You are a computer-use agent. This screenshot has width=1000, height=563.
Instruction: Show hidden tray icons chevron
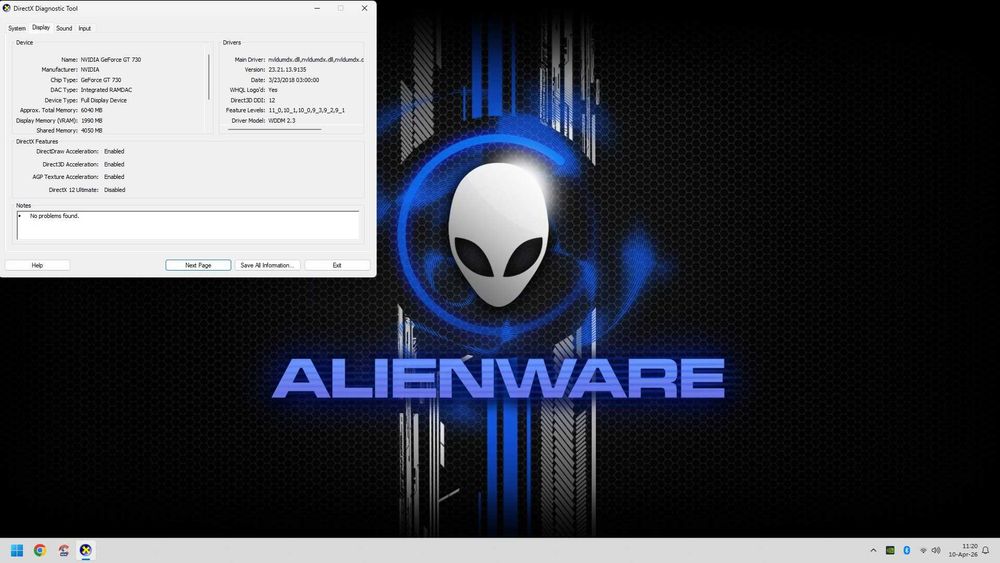[873, 550]
